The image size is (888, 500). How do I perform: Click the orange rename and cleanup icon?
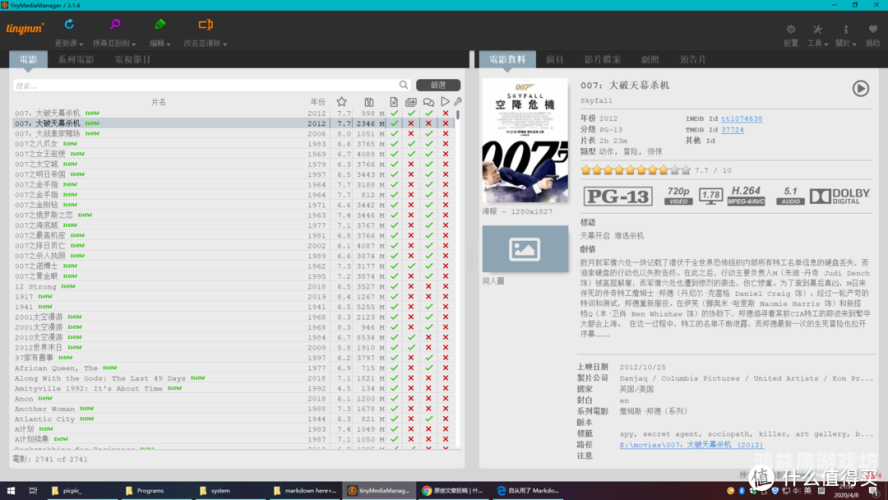(206, 24)
